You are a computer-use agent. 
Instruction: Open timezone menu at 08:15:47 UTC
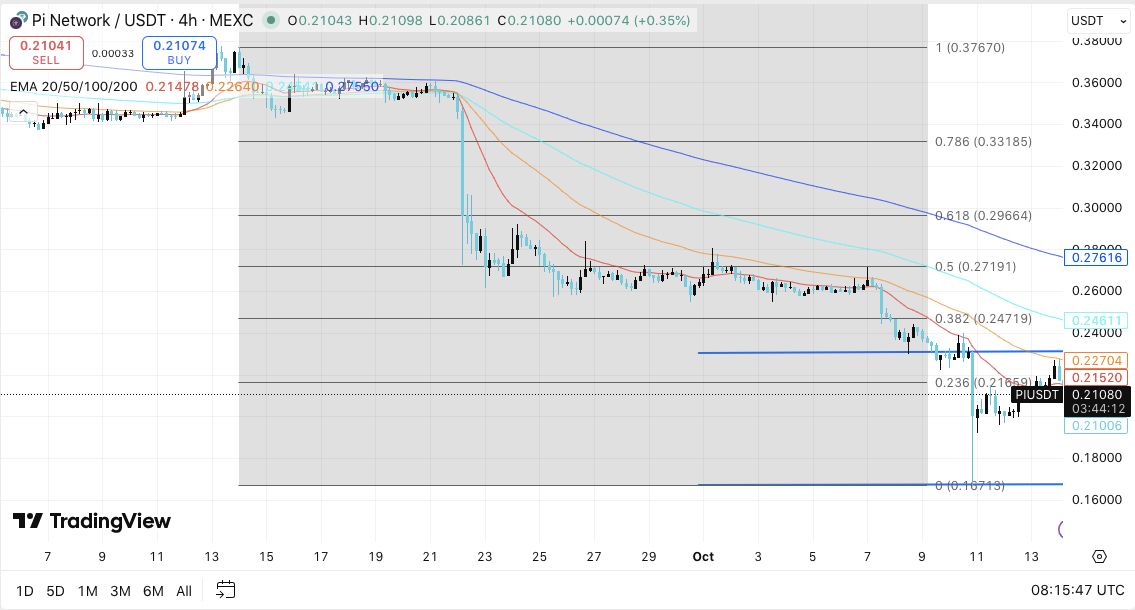(1078, 590)
